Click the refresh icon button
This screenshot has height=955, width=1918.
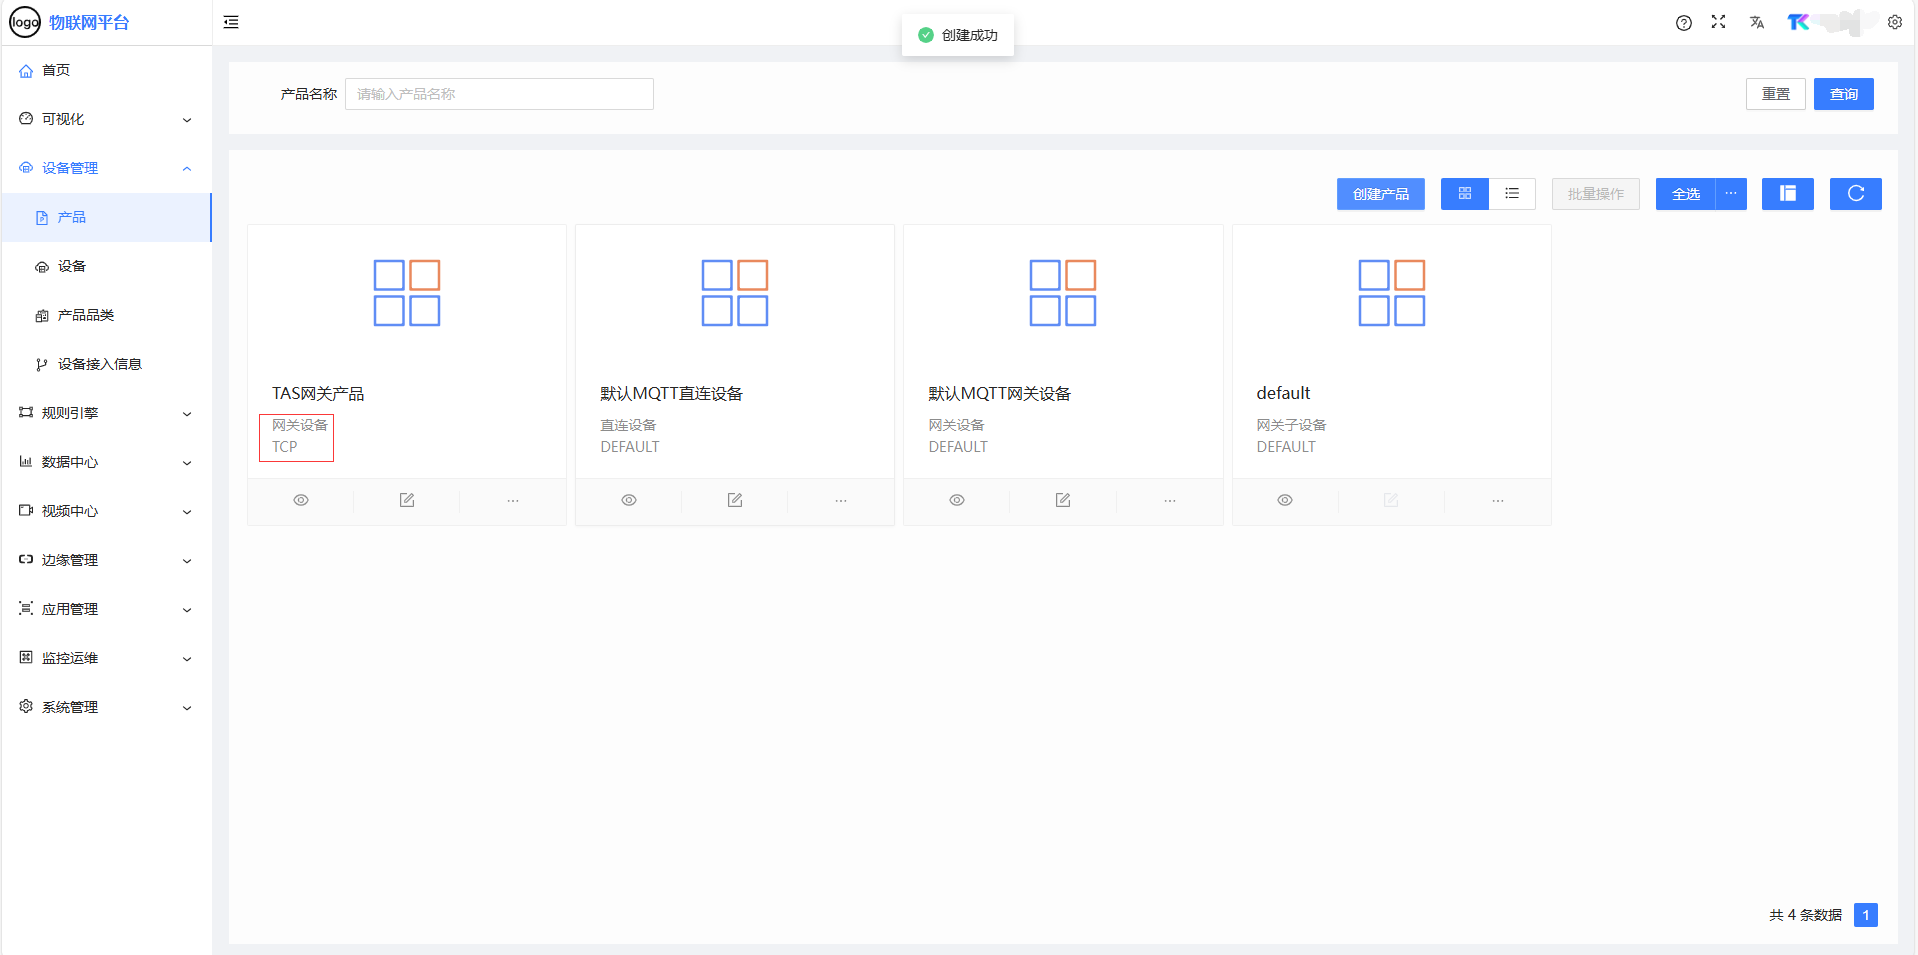pyautogui.click(x=1855, y=194)
